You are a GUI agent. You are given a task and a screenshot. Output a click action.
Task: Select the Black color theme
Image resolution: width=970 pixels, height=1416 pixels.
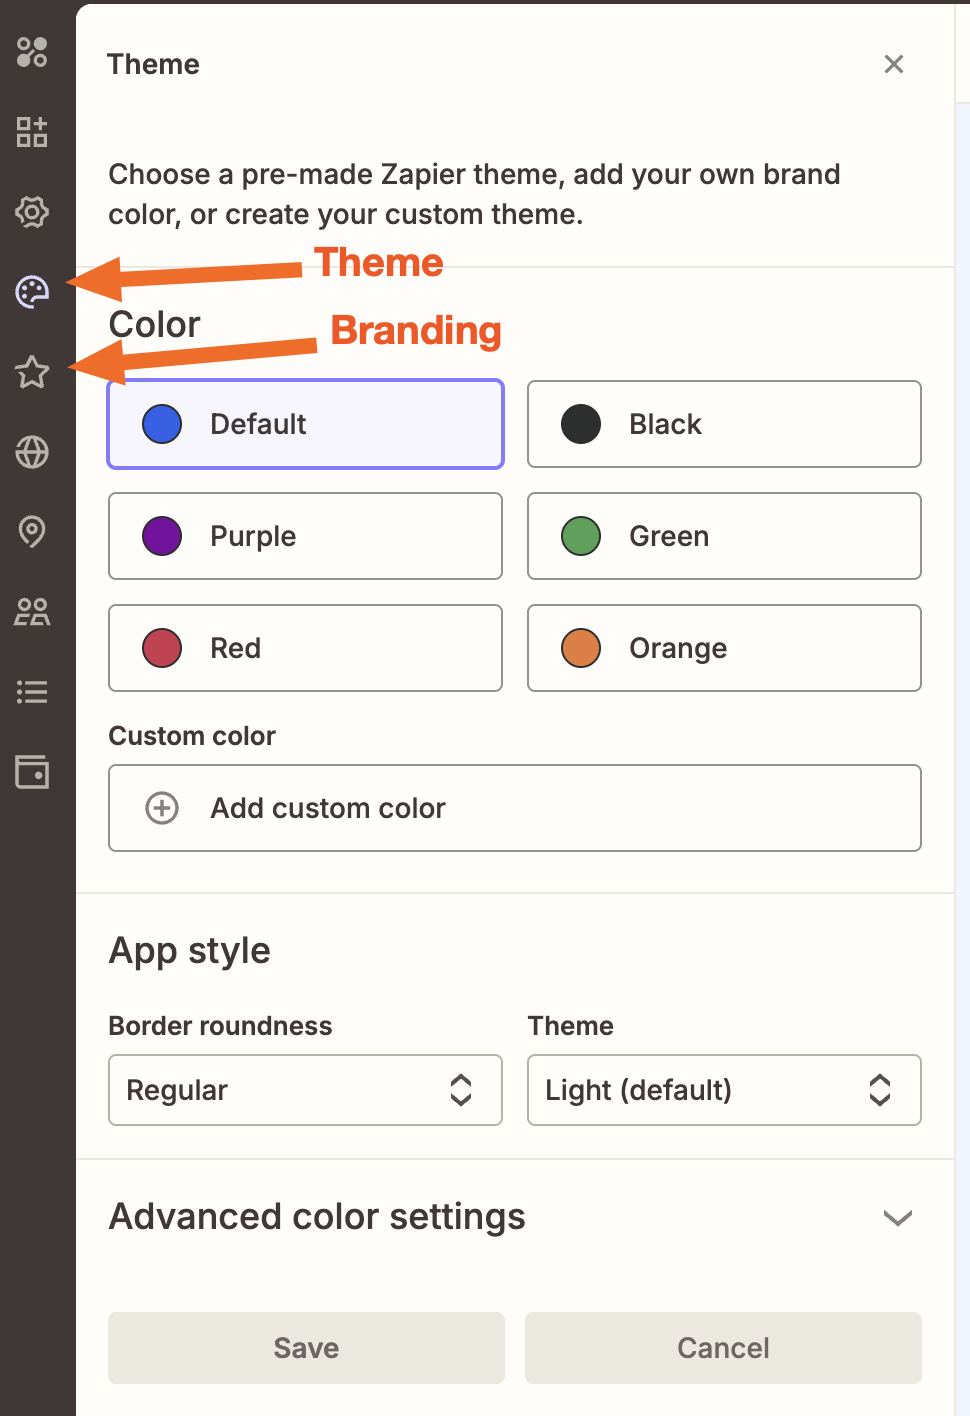point(723,424)
